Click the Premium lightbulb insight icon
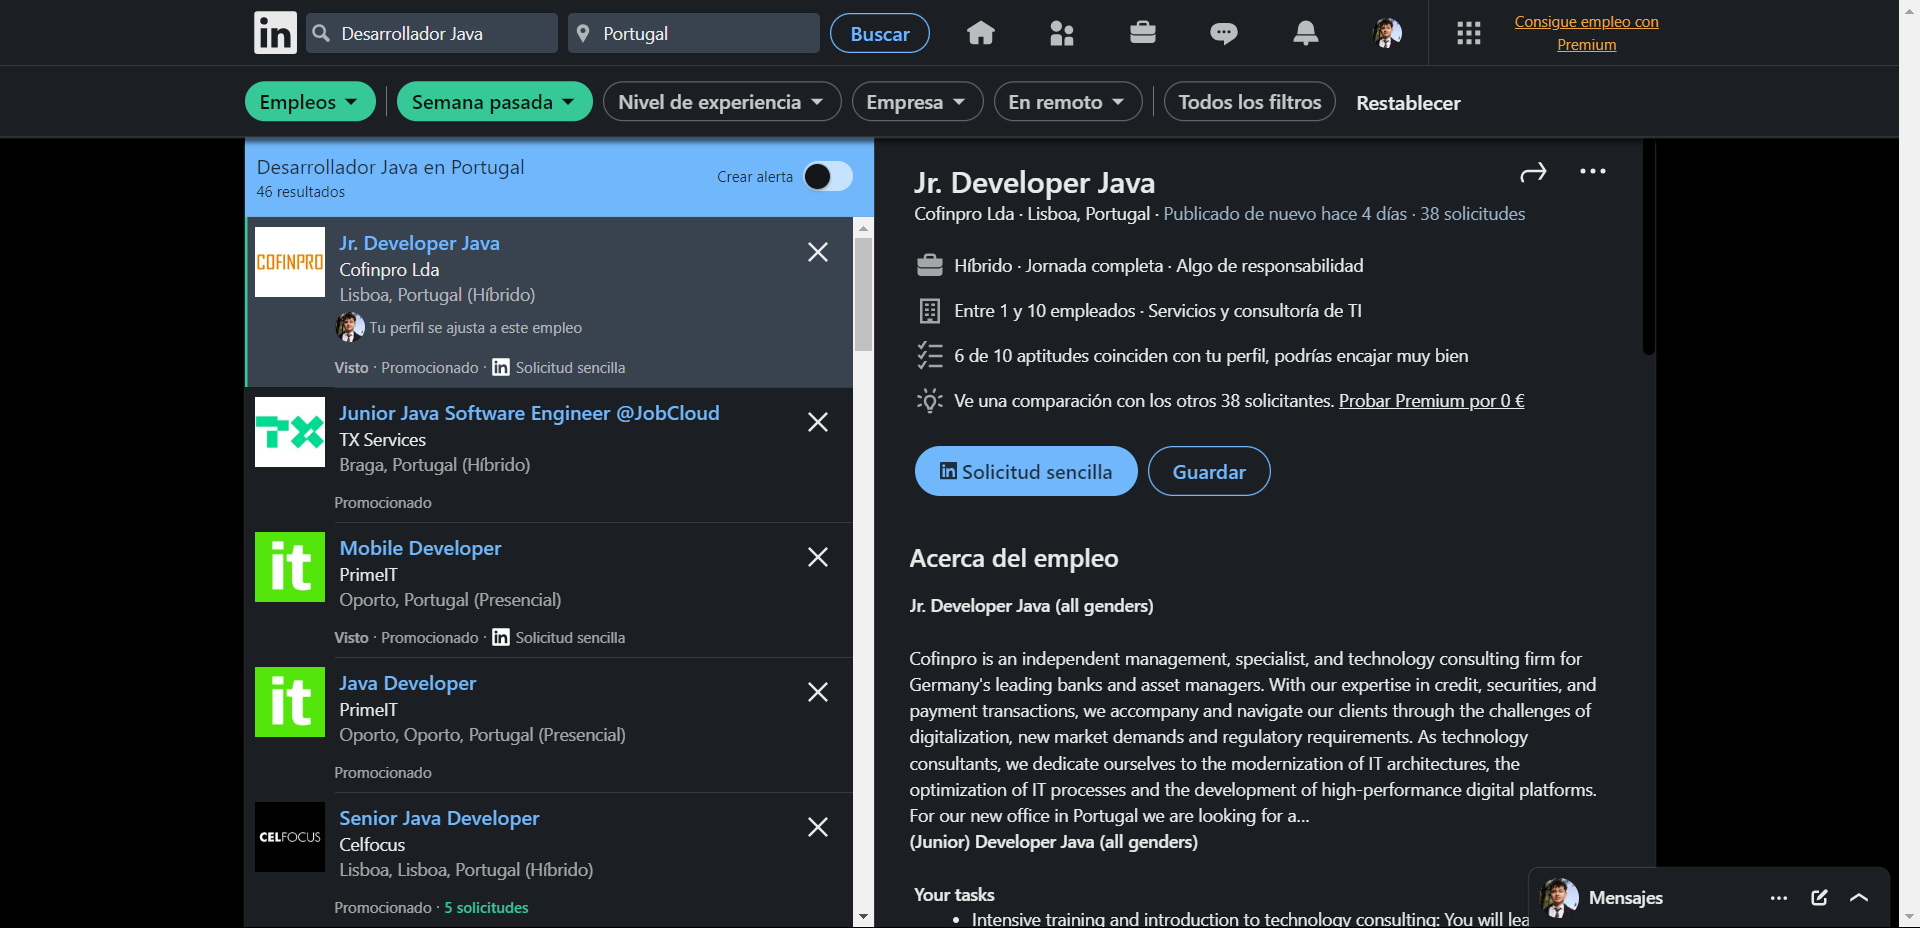 pyautogui.click(x=930, y=401)
